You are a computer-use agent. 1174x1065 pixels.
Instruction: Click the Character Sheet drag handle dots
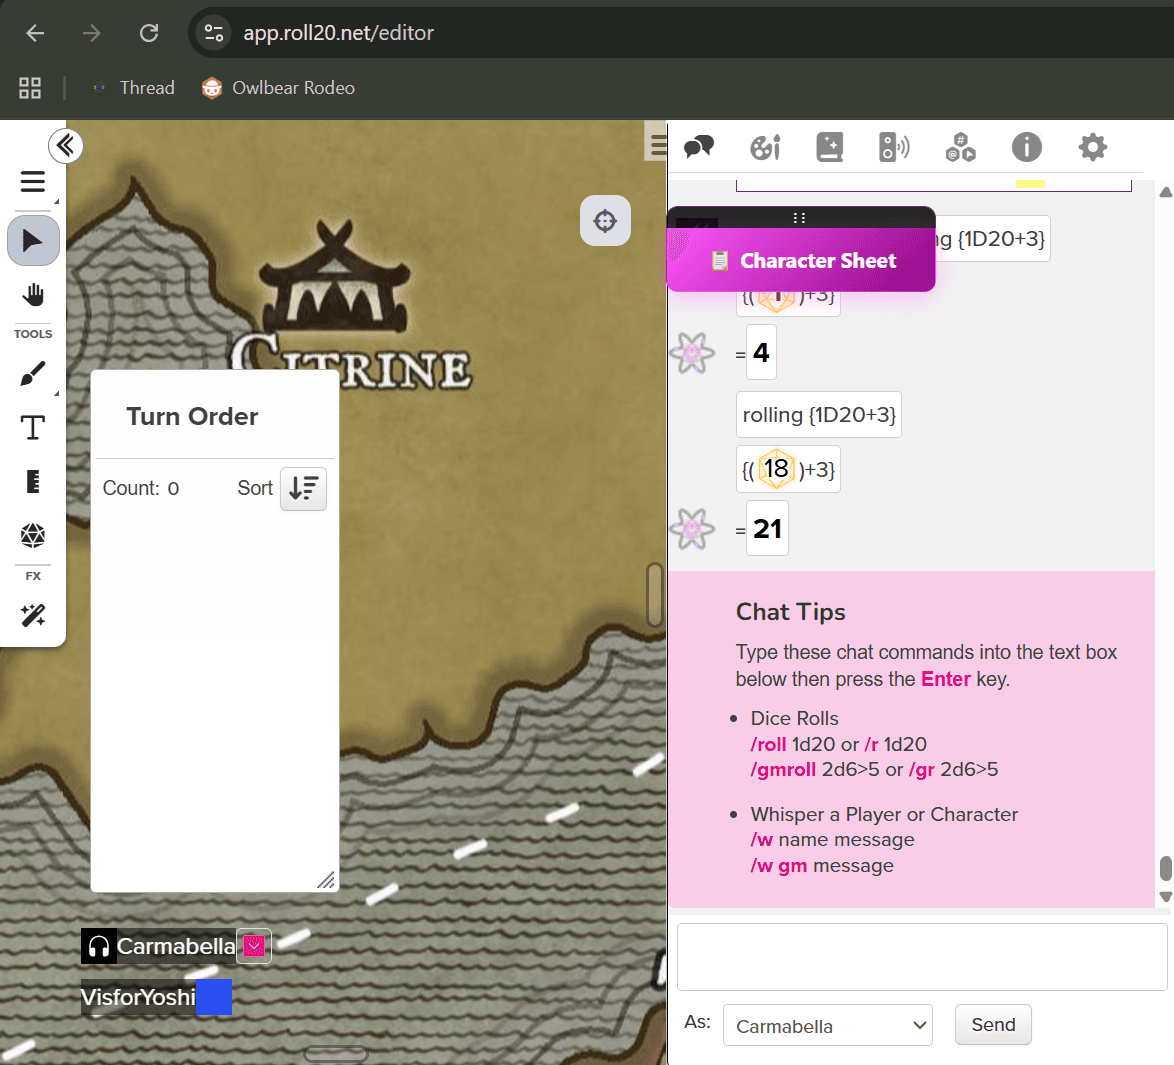coord(799,218)
